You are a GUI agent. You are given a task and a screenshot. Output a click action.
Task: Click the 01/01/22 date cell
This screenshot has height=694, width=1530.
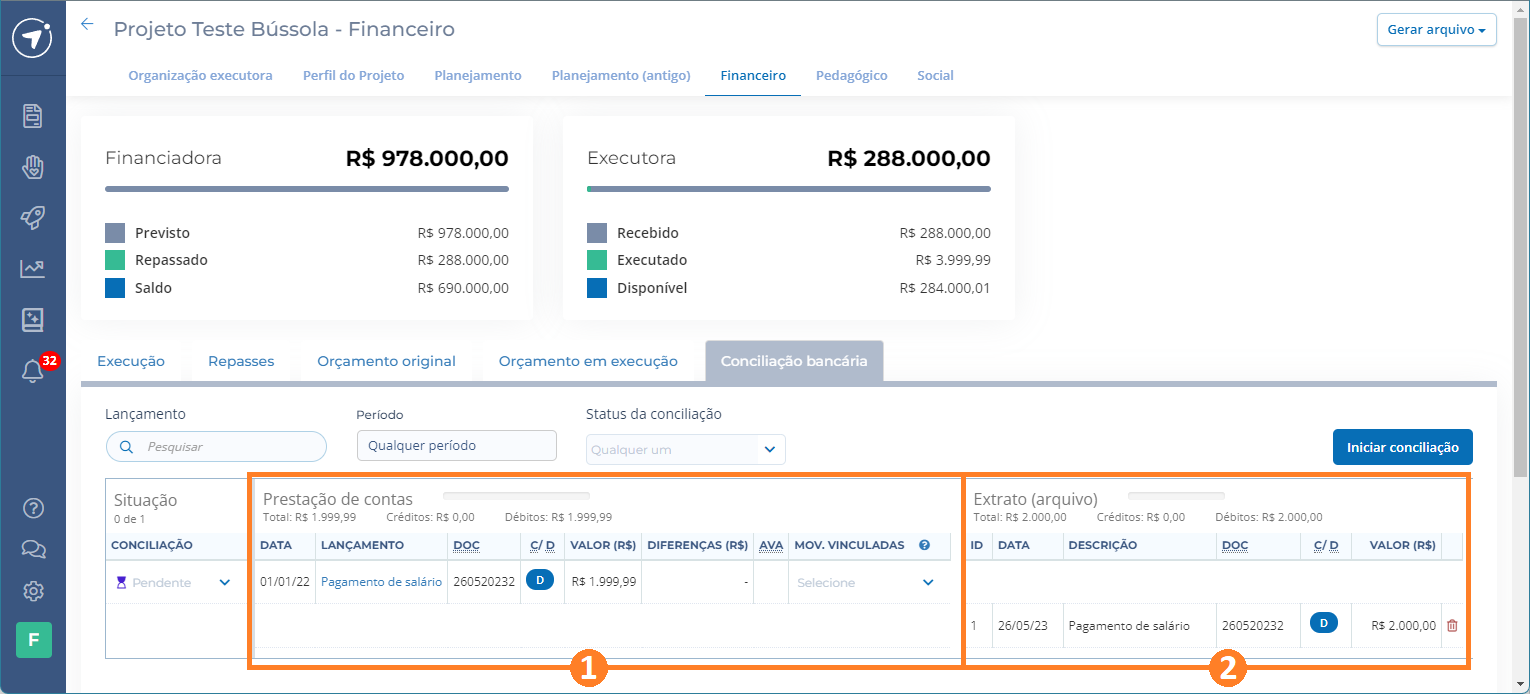(x=285, y=582)
